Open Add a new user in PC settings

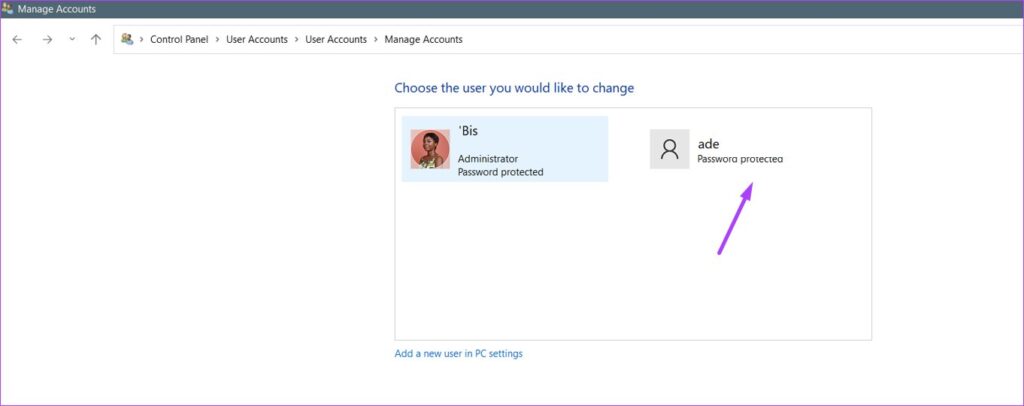tap(458, 354)
